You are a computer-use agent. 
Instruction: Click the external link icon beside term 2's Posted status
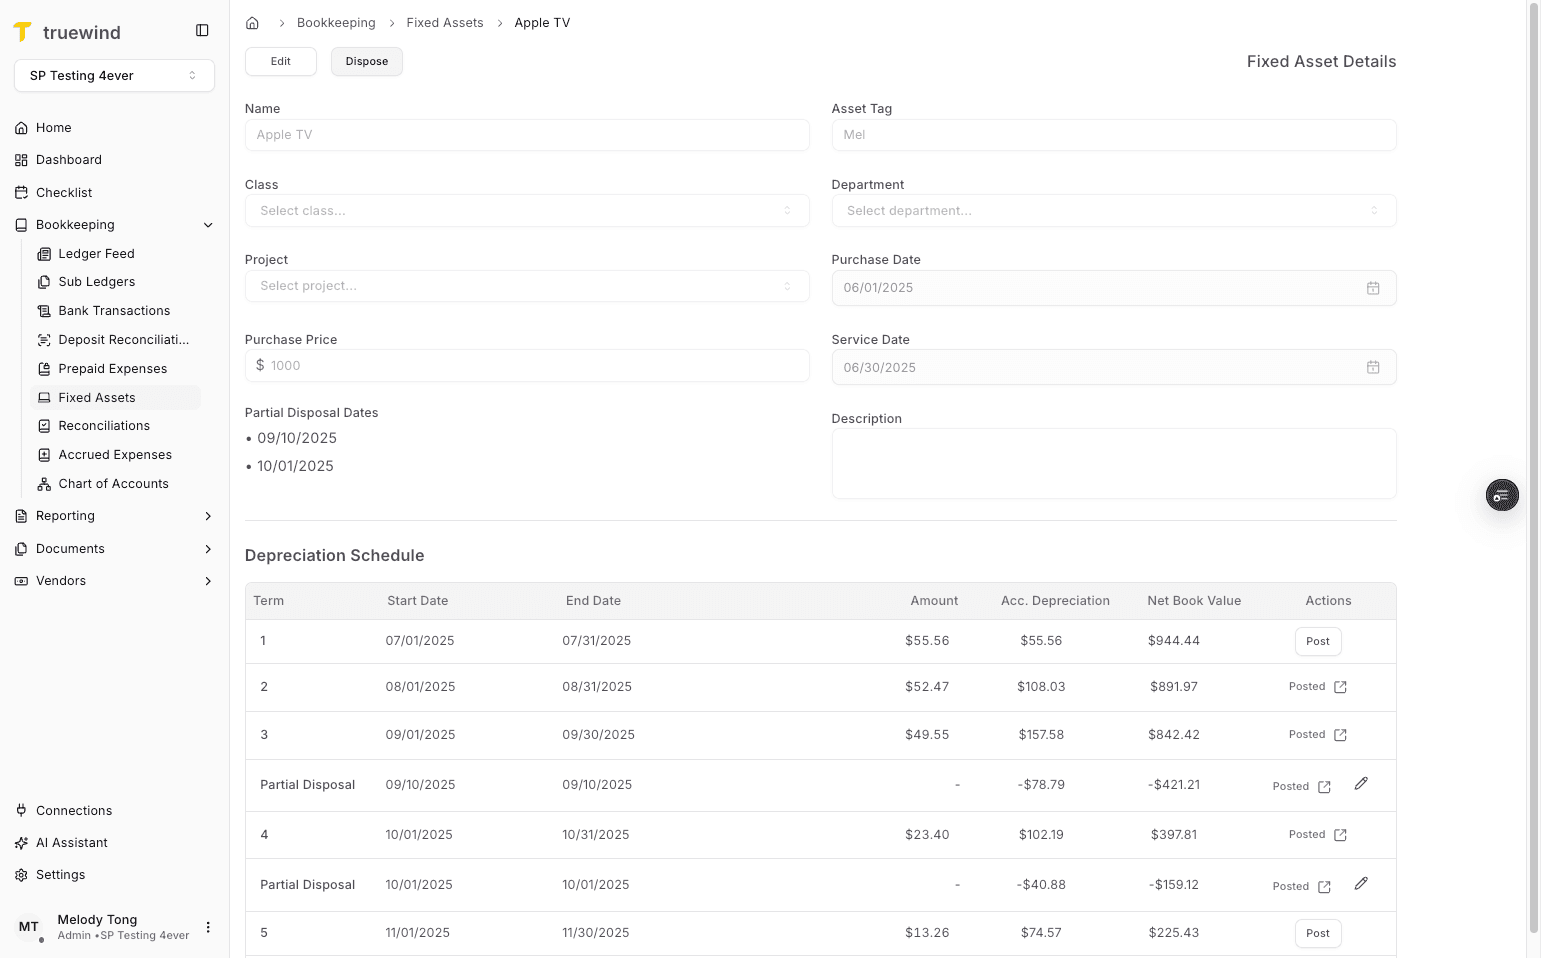[1342, 687]
